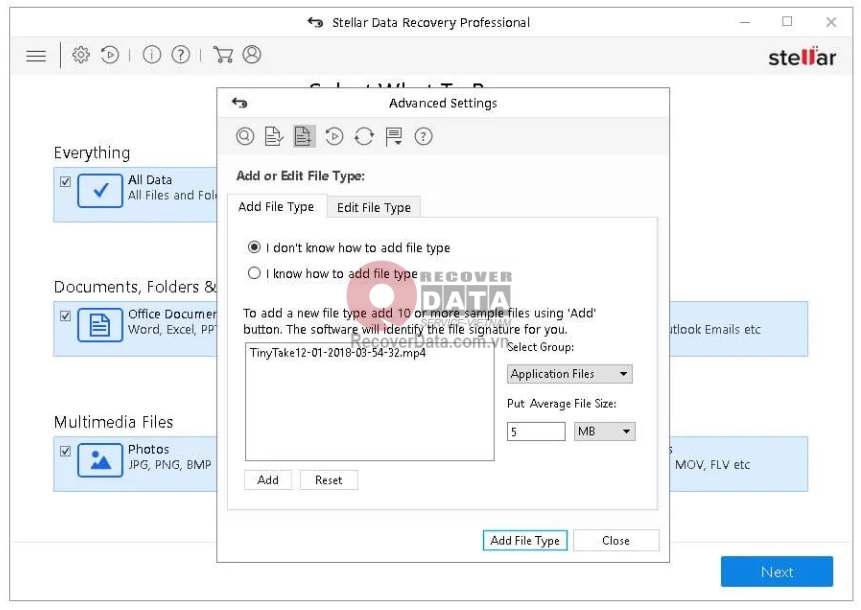Switch to Edit File Type tab
The height and width of the screenshot is (610, 861).
[x=374, y=208]
